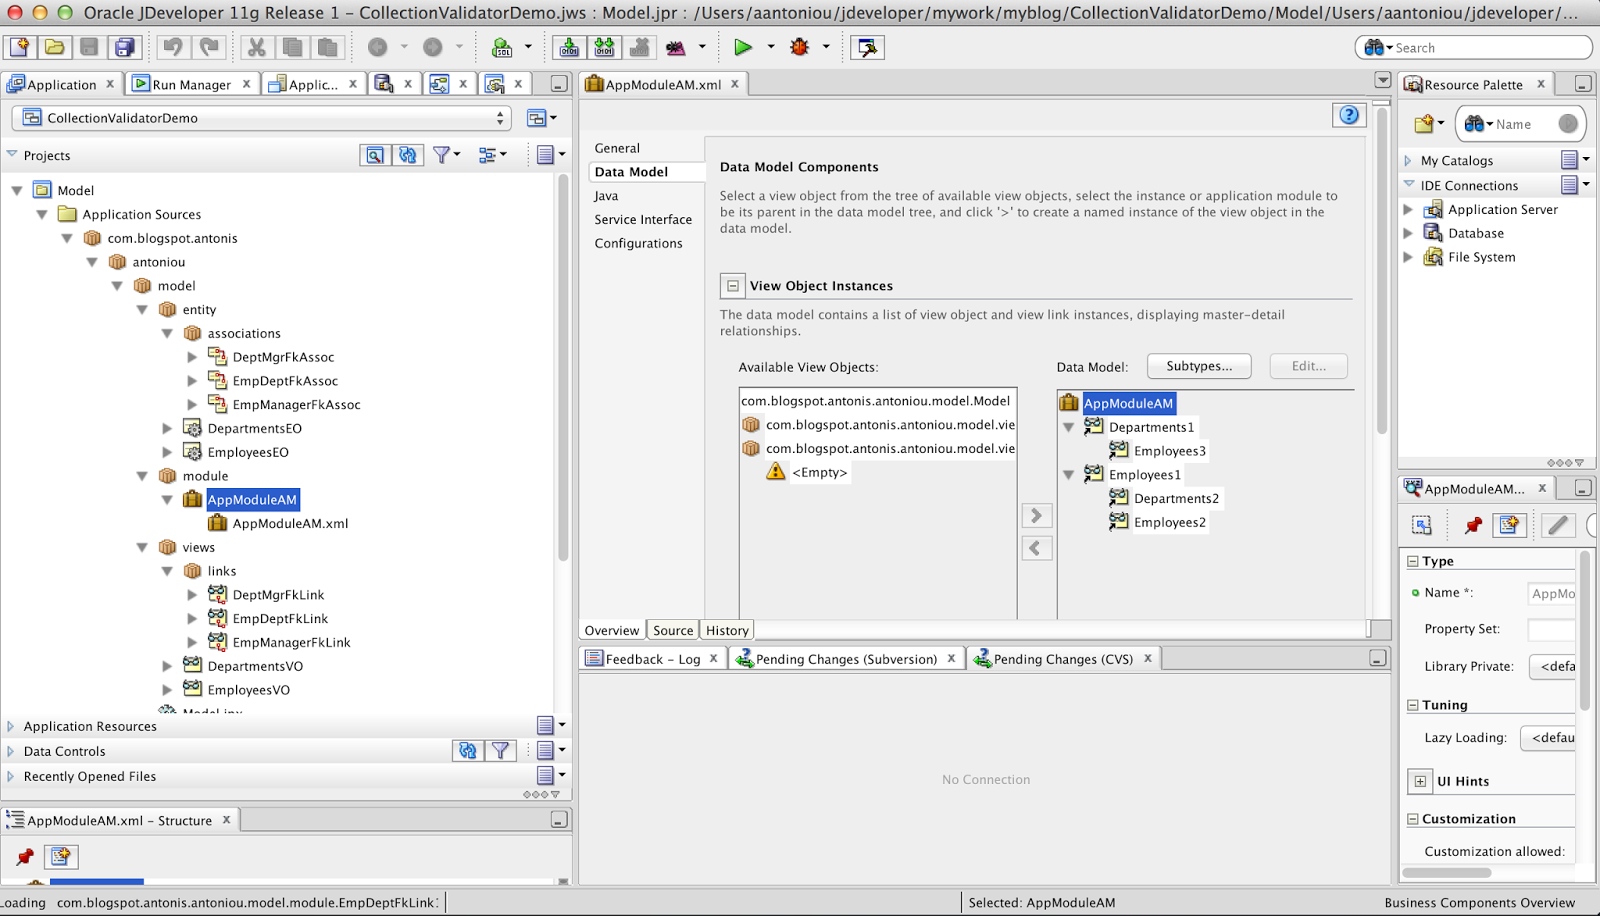Click the red pin icon in Structure pane
1600x916 pixels.
[x=25, y=857]
